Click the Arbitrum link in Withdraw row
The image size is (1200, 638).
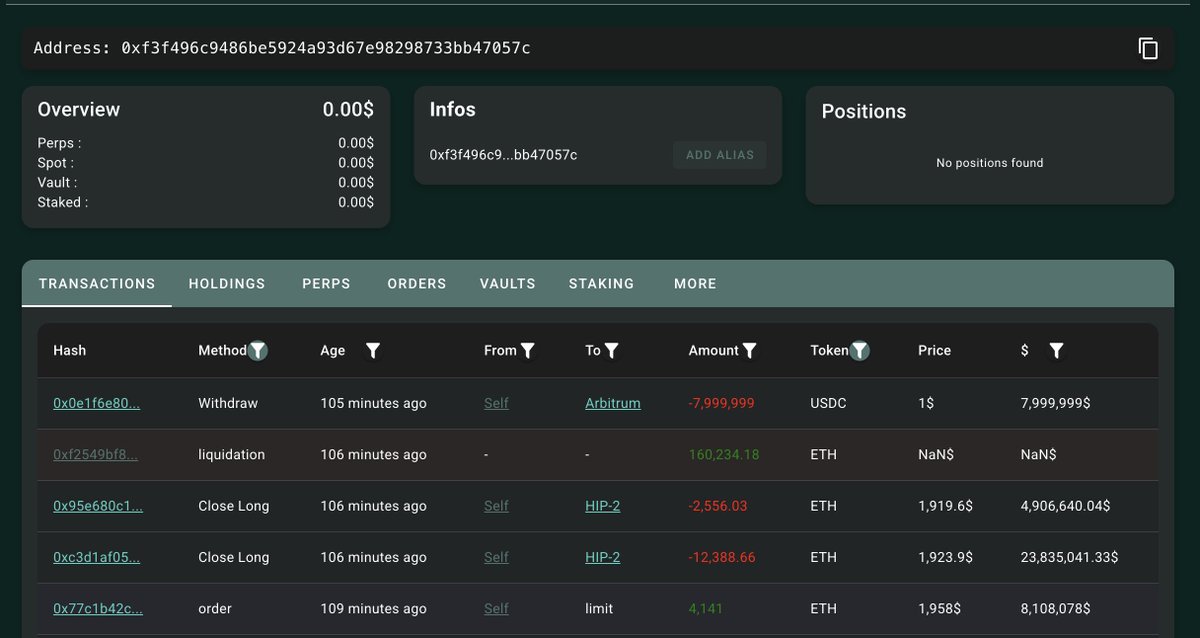pos(613,403)
